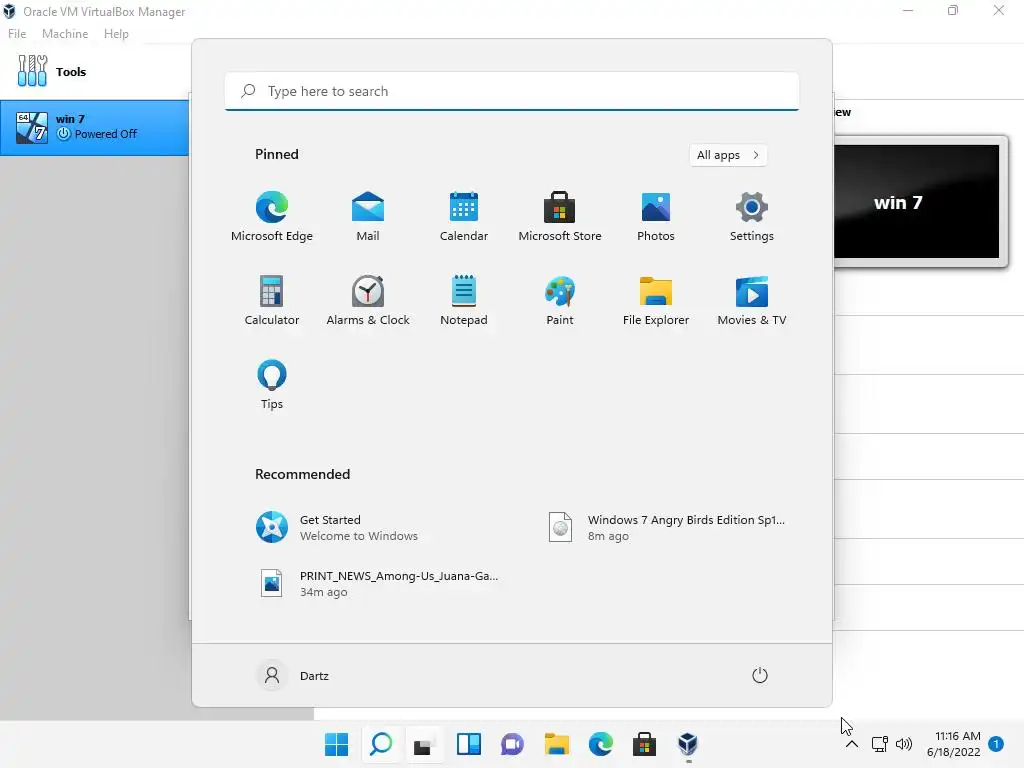Open the clock and date flyout
The width and height of the screenshot is (1024, 768).
(x=953, y=744)
